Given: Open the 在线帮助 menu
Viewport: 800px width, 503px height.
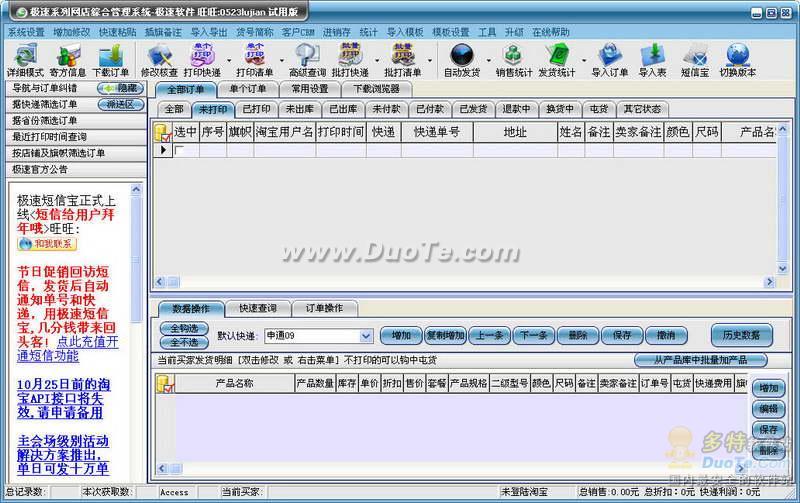Looking at the screenshot, I should coord(551,32).
